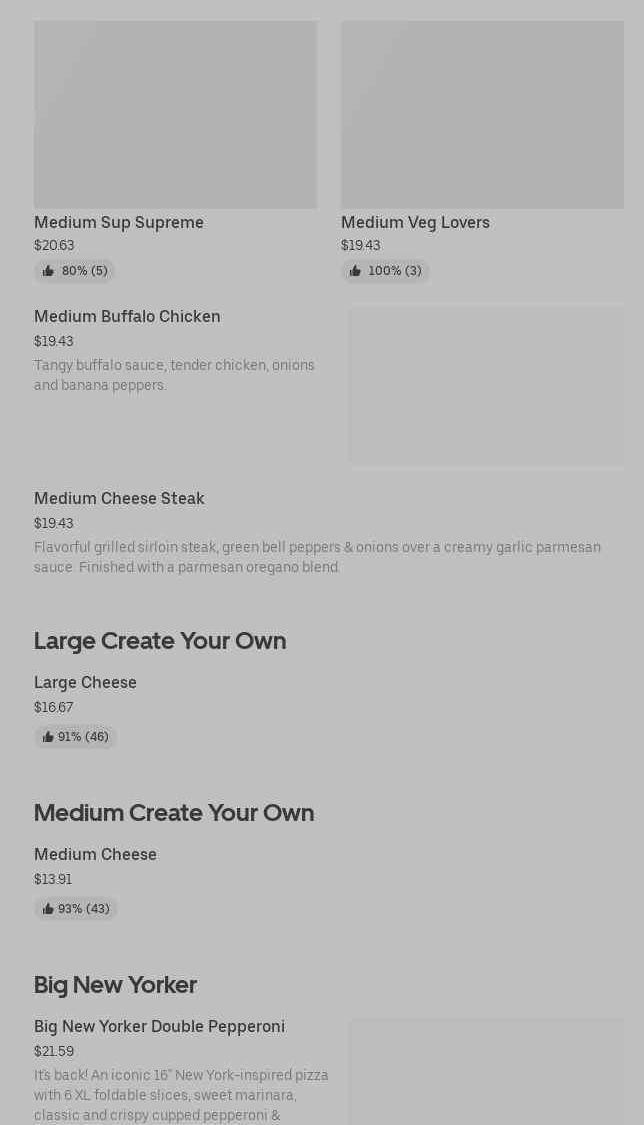The height and width of the screenshot is (1125, 644).
Task: Select Medium Cheese Steak pizza
Action: click(x=119, y=498)
